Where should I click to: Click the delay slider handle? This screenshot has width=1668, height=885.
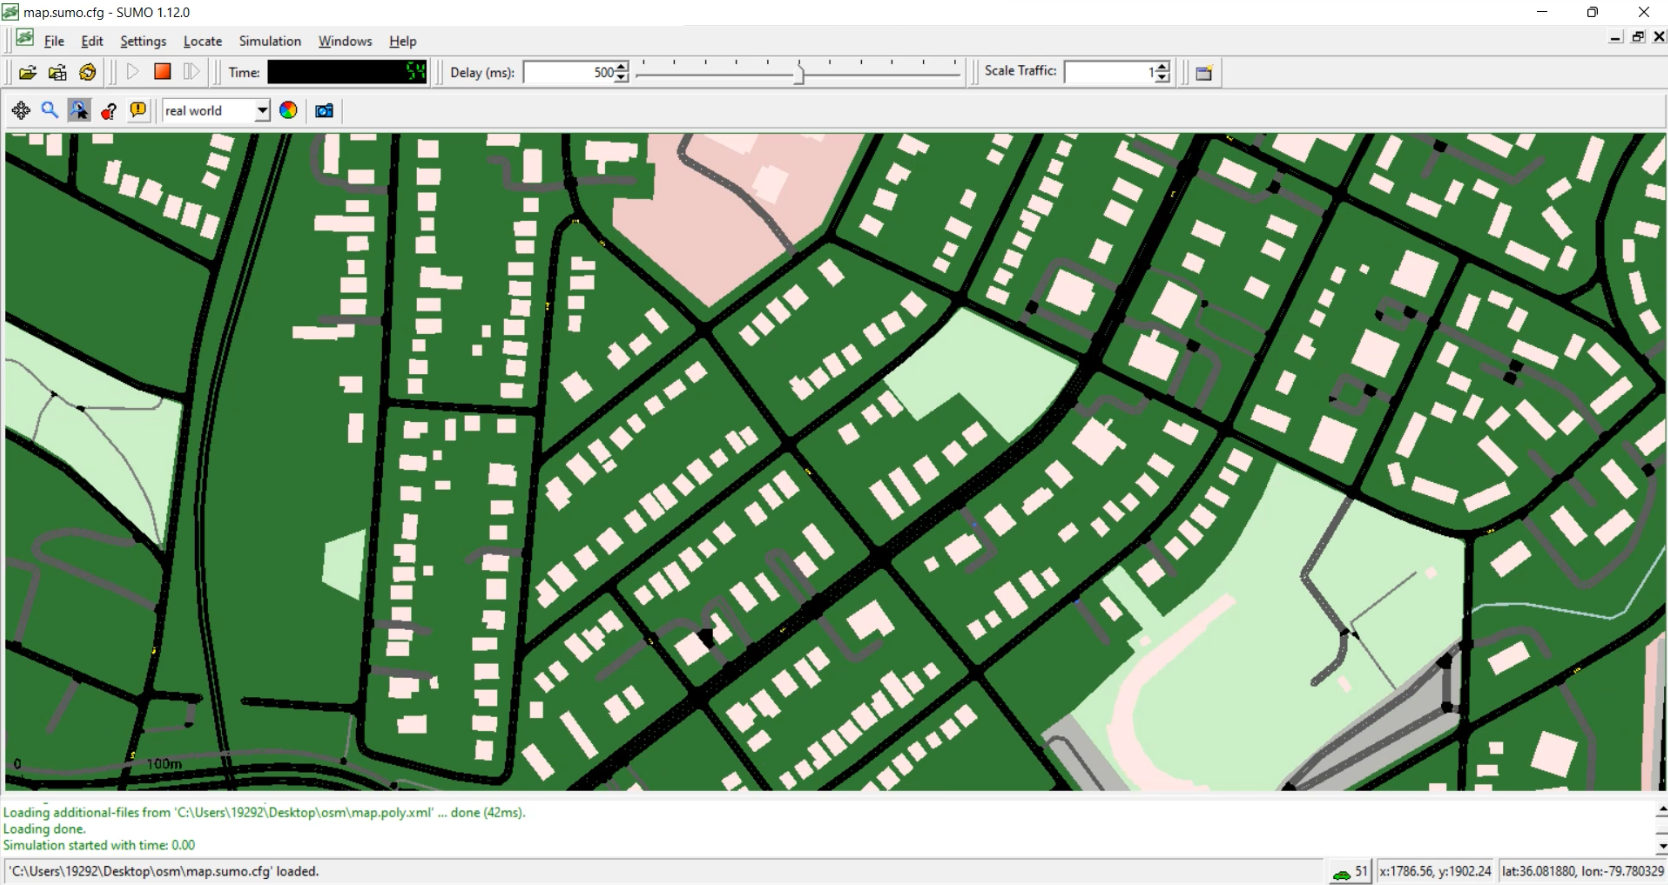click(x=799, y=73)
